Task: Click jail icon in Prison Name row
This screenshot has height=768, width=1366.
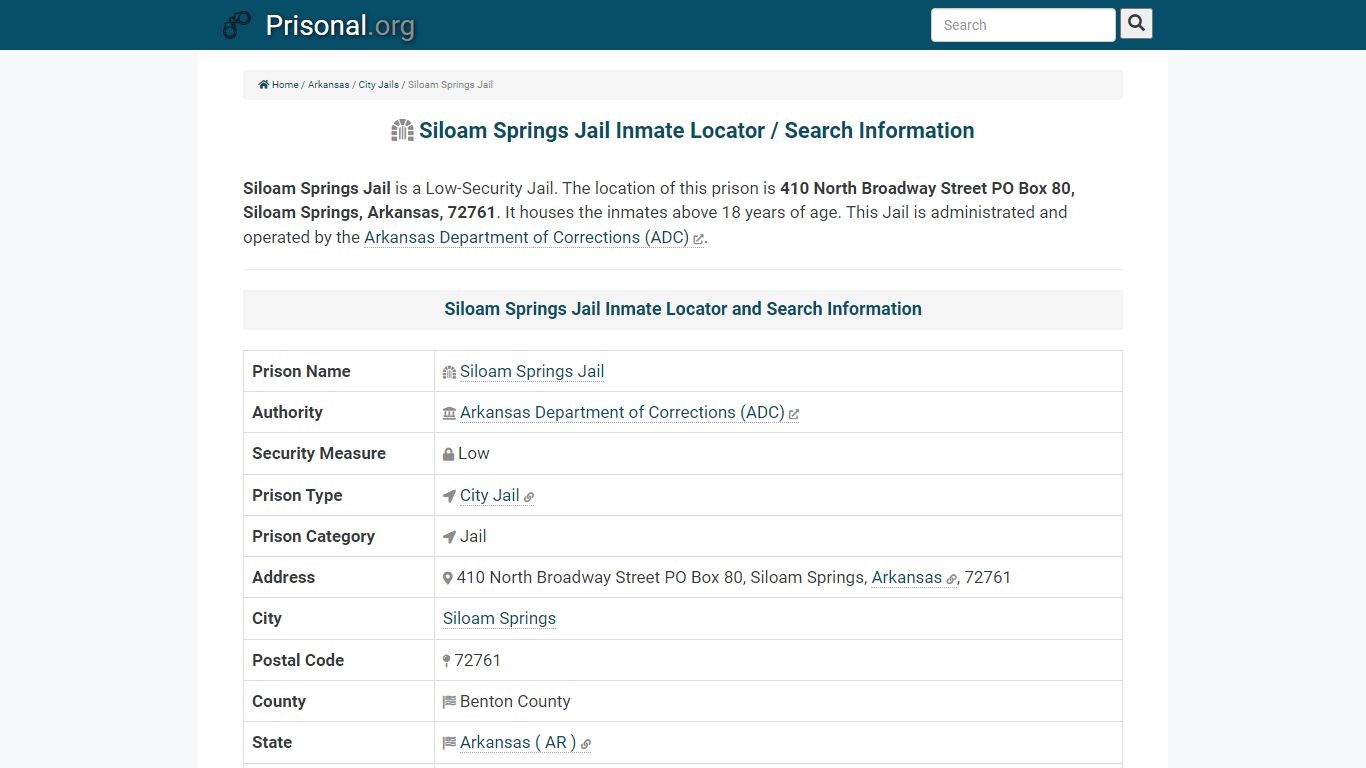Action: pyautogui.click(x=449, y=372)
